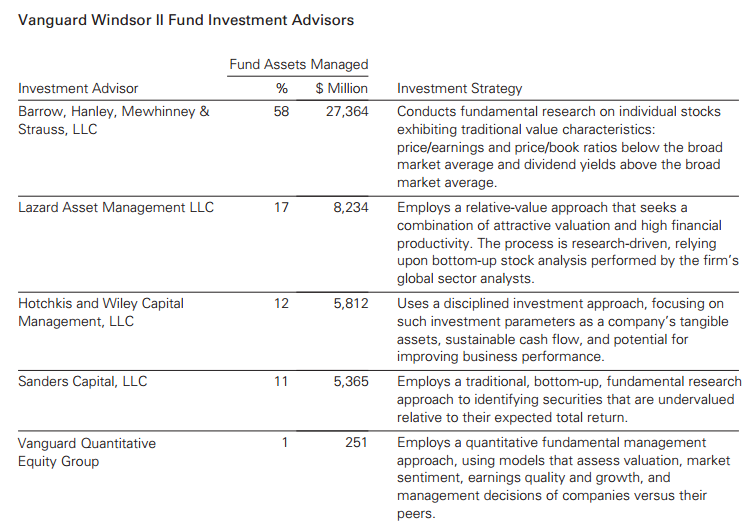Click the 251 asset amount

point(356,443)
